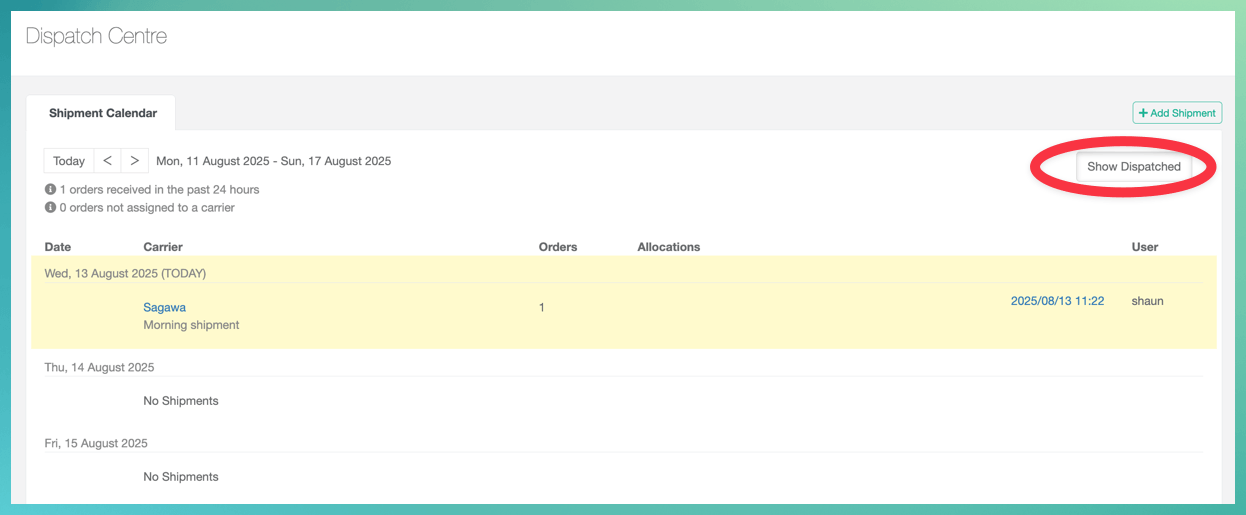This screenshot has width=1246, height=515.
Task: Open the 2025/08/13 11:22 timestamp link
Action: click(1057, 301)
